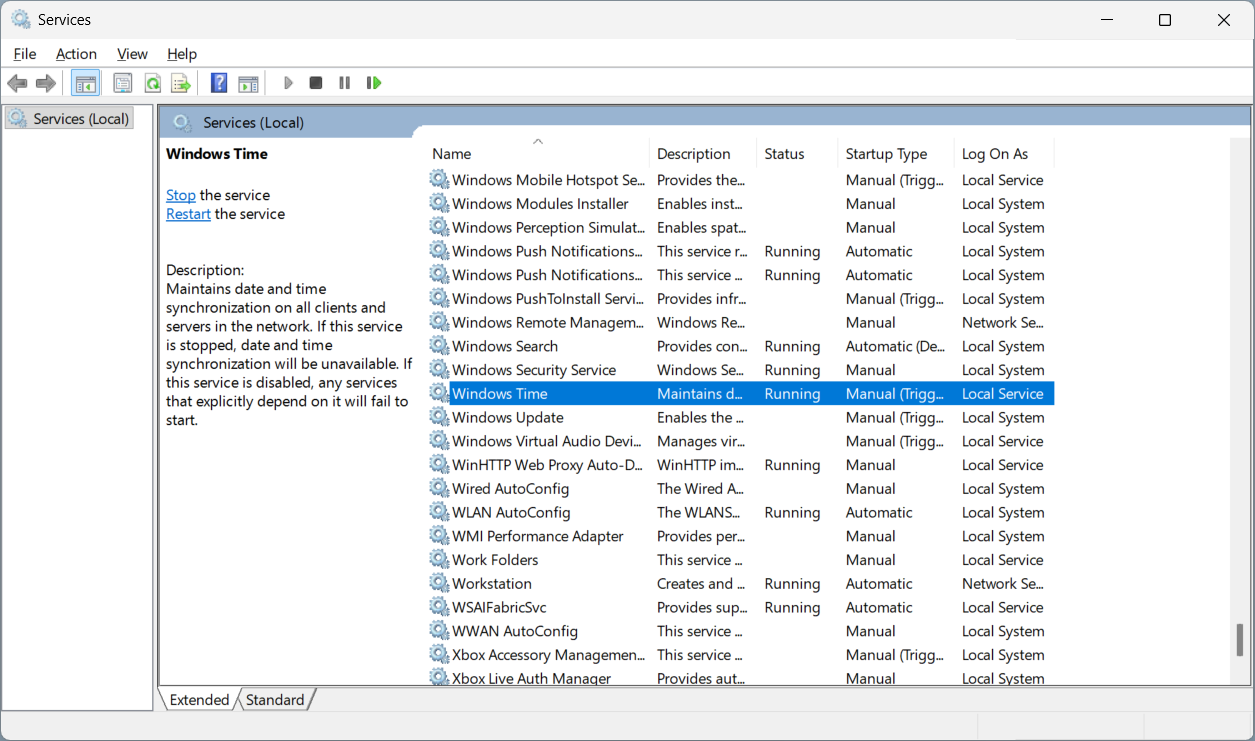
Task: Click the vertical scrollbar thumb in services list
Action: click(x=1240, y=640)
